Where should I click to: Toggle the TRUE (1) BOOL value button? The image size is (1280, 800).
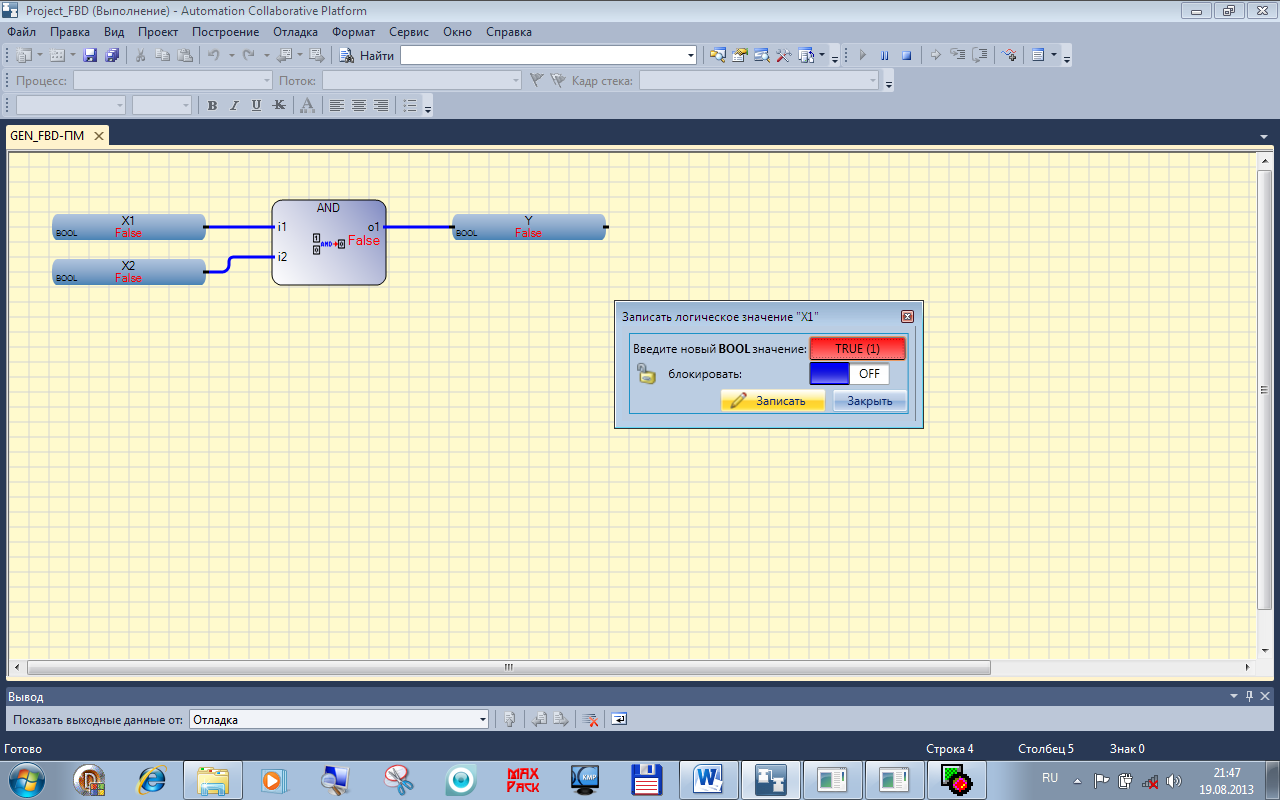pyautogui.click(x=857, y=348)
